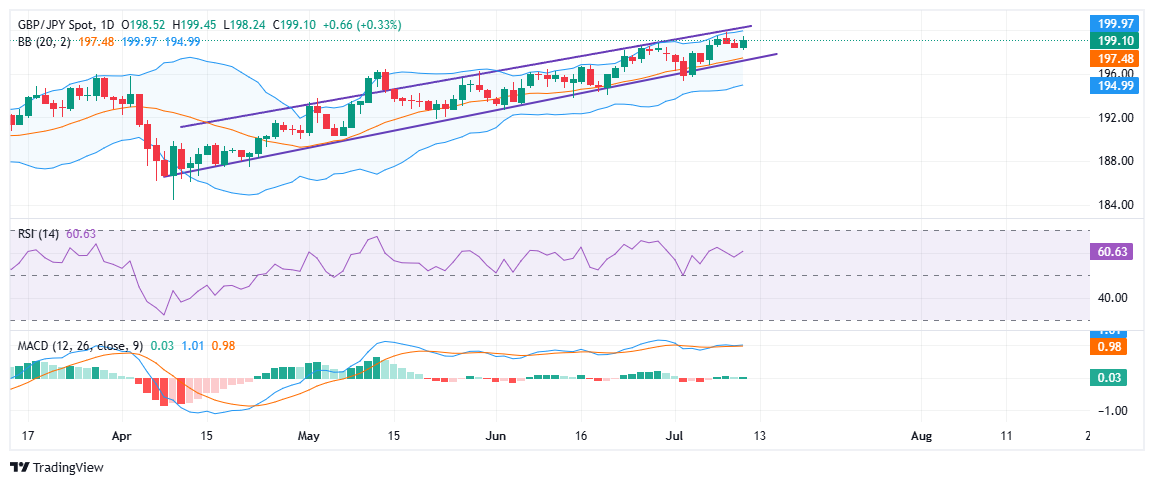Select the orange 197.48 basis price tag
The width and height of the screenshot is (1154, 485).
point(1116,59)
